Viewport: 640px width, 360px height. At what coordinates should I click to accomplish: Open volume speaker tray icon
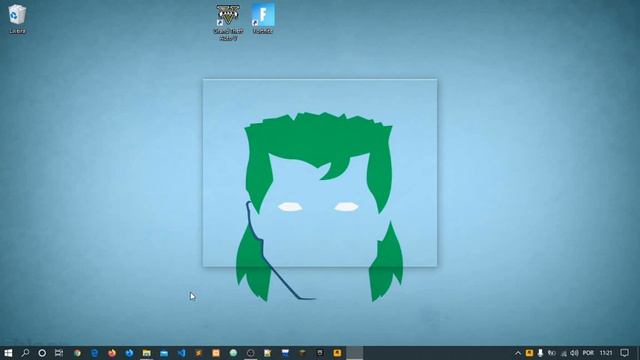574,353
